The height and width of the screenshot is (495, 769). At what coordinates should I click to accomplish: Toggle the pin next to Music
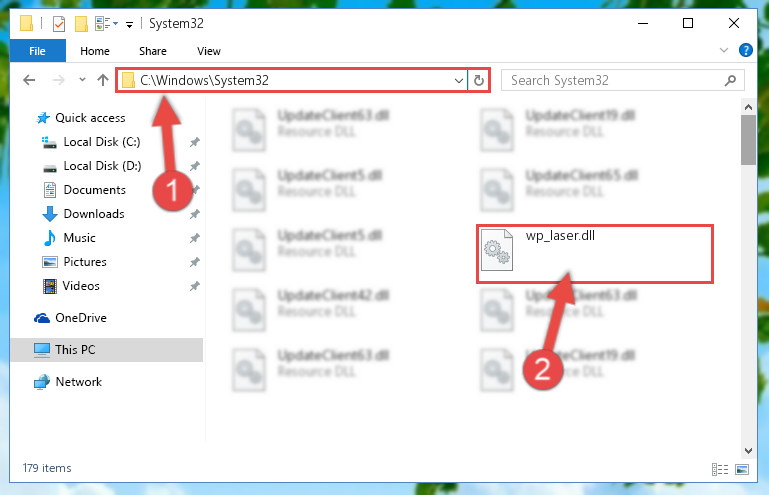point(195,238)
